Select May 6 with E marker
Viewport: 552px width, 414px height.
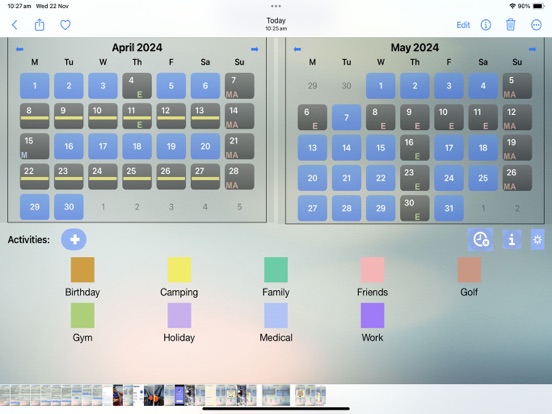(312, 117)
